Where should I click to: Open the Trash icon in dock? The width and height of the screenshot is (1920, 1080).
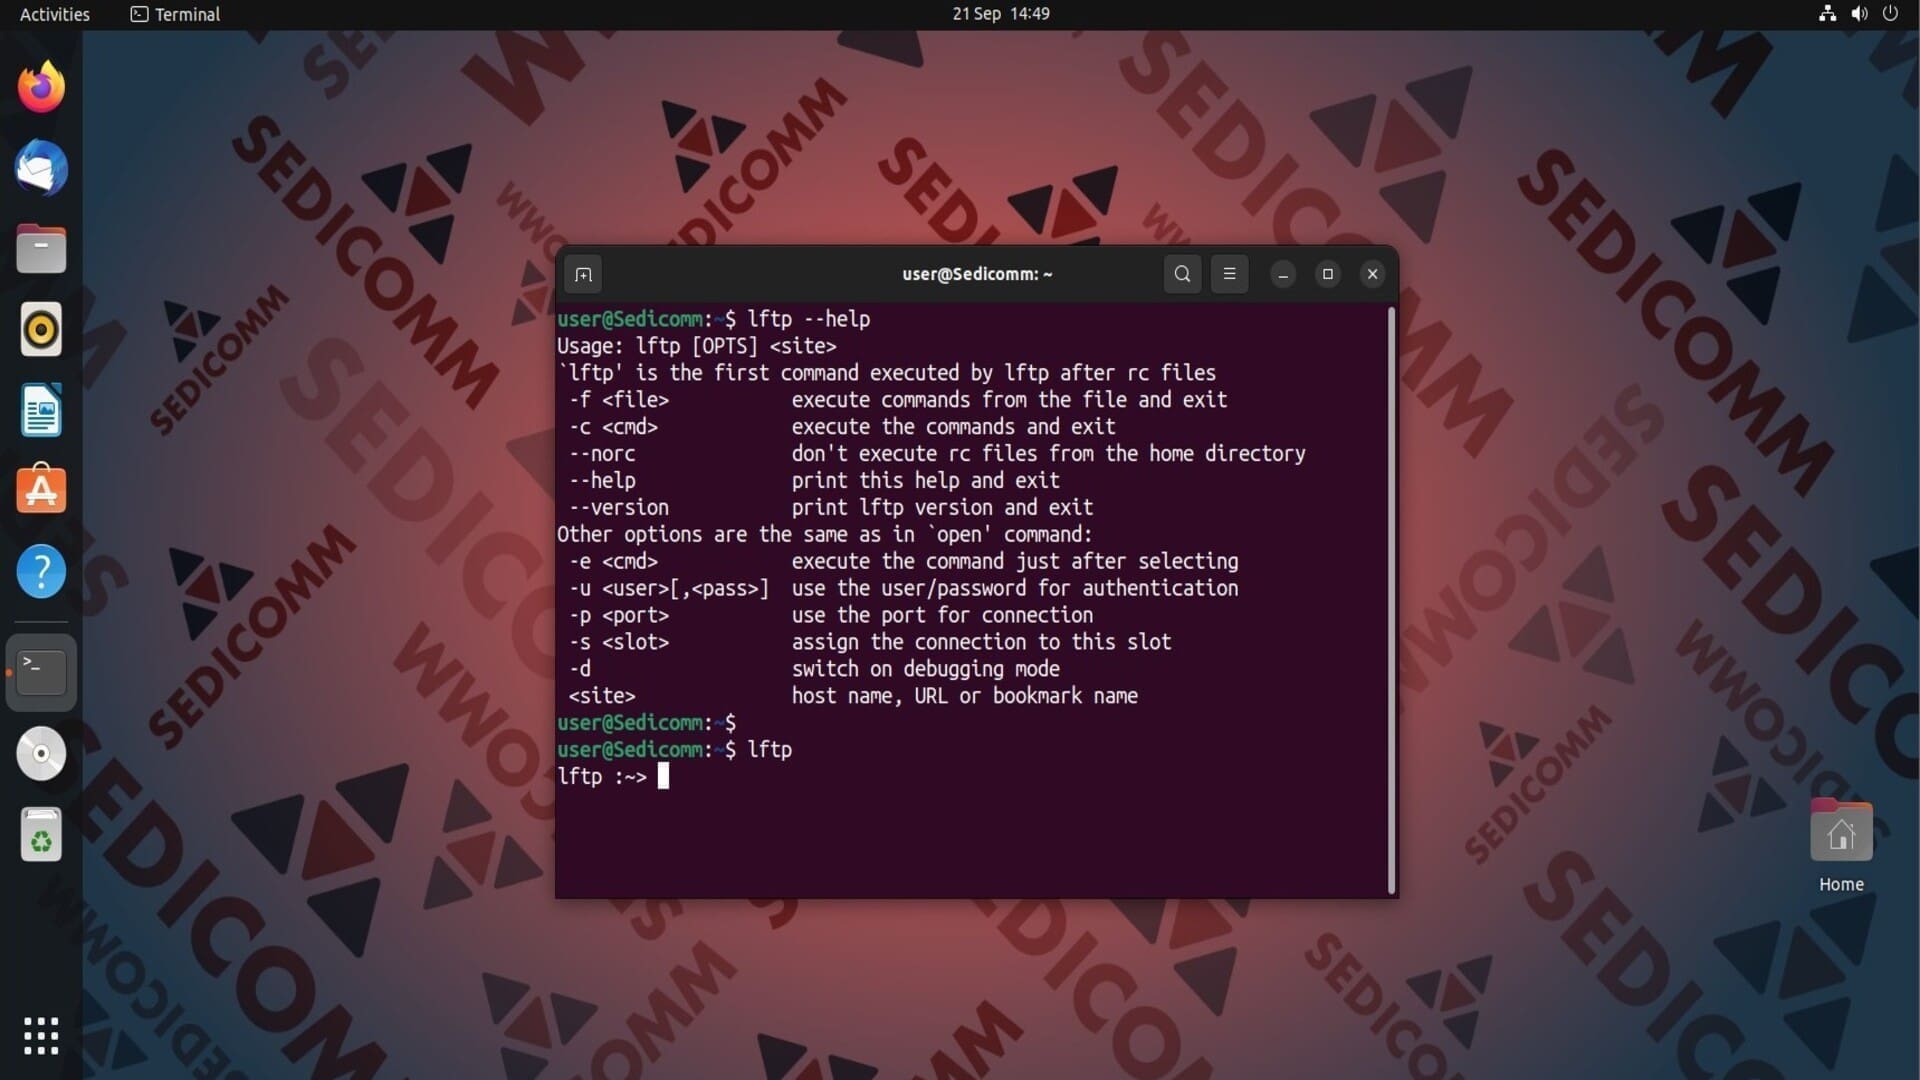tap(41, 834)
